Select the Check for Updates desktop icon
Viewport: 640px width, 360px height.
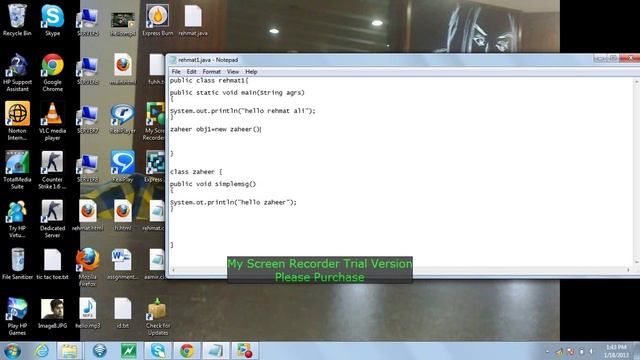(158, 316)
